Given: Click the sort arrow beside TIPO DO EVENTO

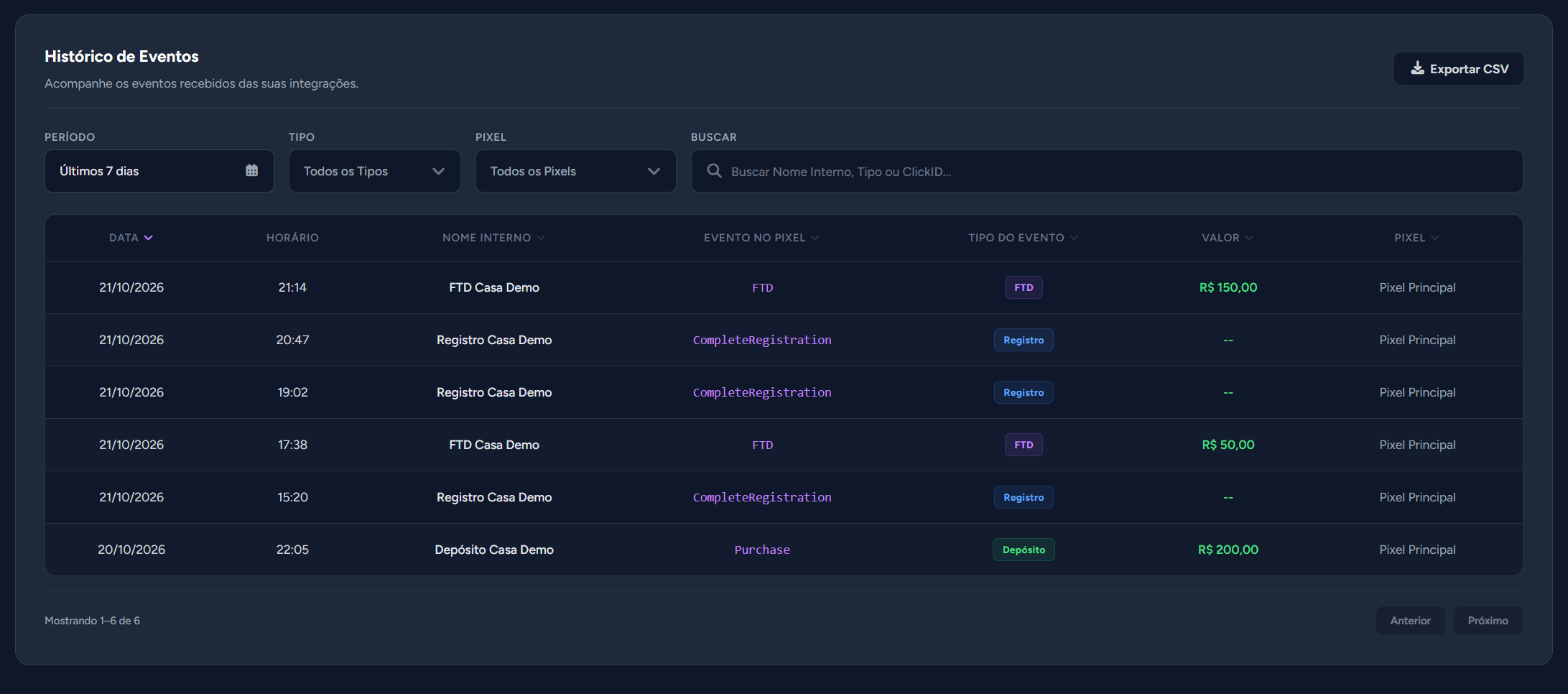Looking at the screenshot, I should [x=1074, y=238].
